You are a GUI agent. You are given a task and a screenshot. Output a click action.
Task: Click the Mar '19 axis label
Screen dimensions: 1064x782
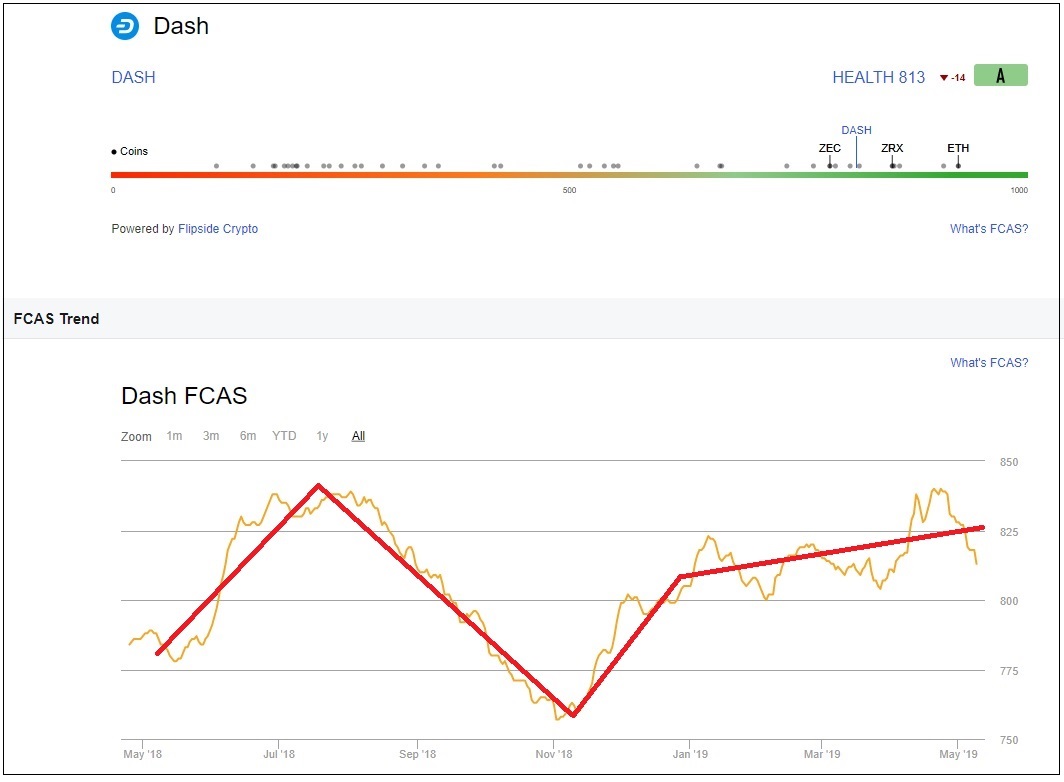[x=822, y=754]
